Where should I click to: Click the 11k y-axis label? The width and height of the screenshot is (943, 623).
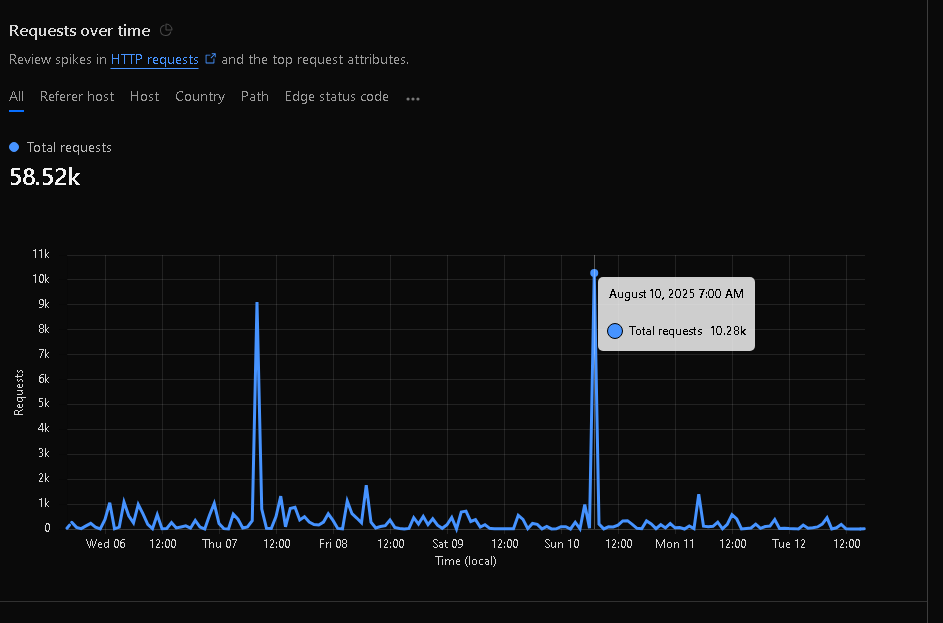pyautogui.click(x=41, y=254)
